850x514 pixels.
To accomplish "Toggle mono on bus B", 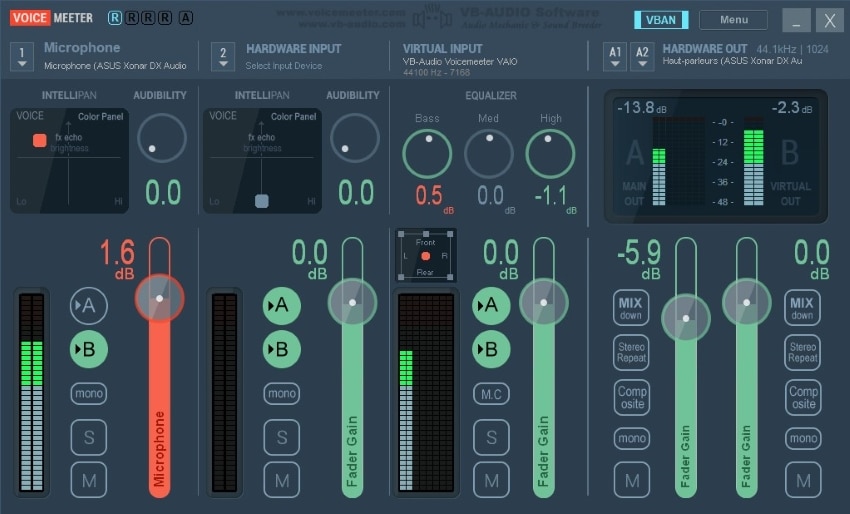I will (803, 438).
